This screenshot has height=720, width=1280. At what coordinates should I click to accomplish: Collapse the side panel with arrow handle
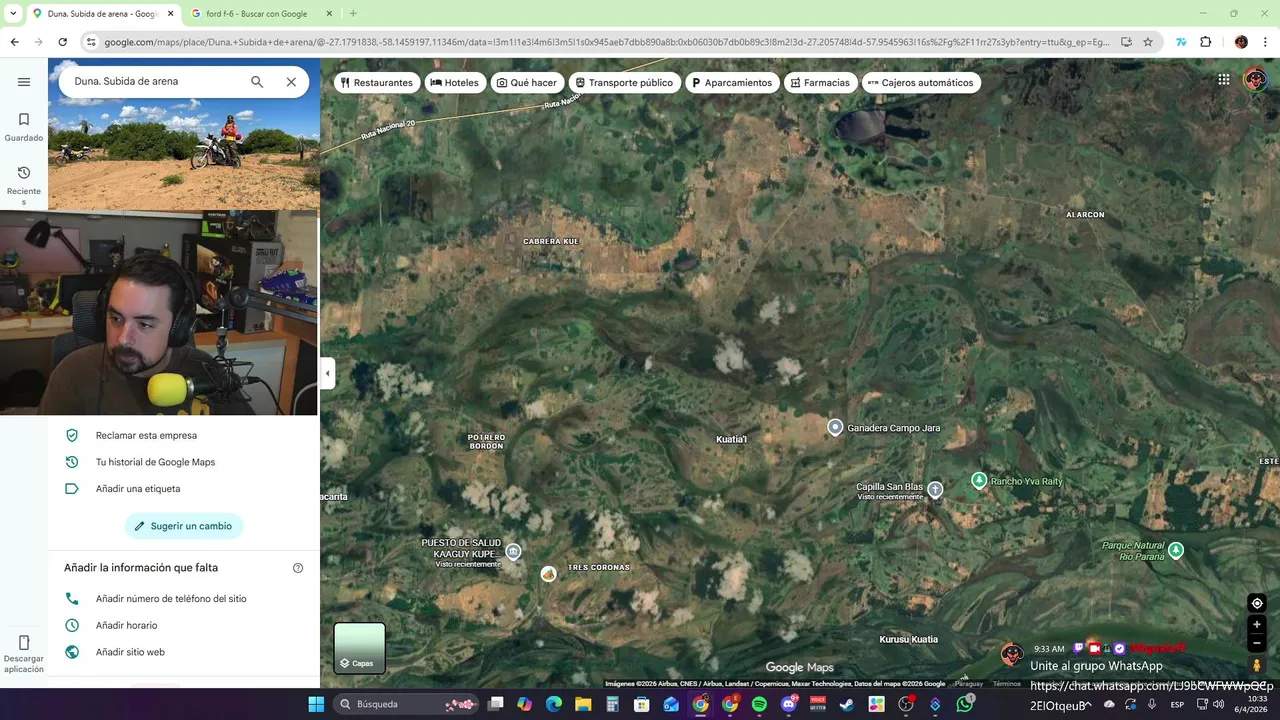click(x=327, y=373)
